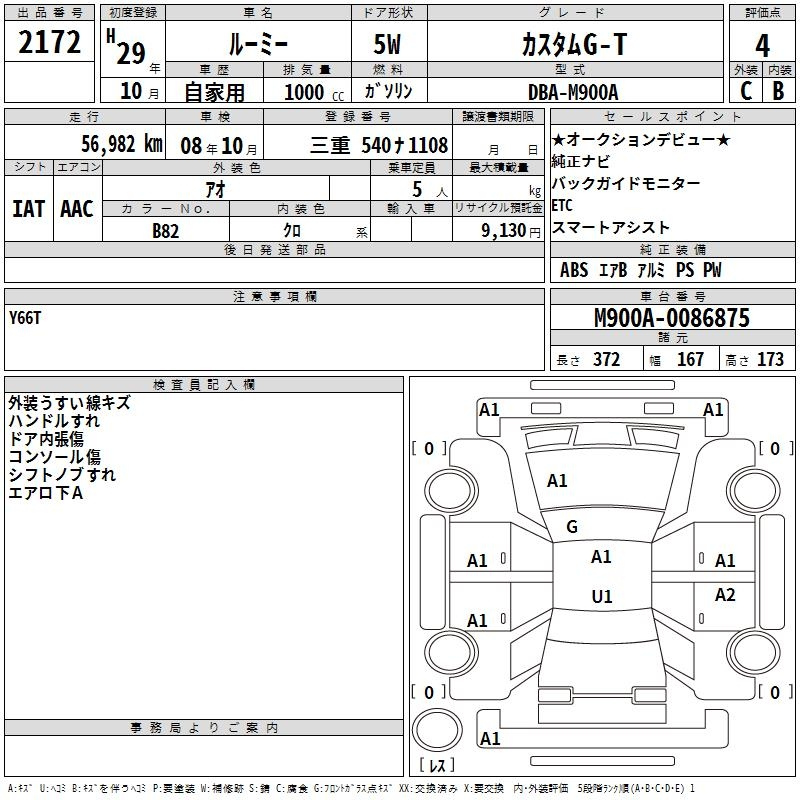Click the G mark on windshield diagram
The width and height of the screenshot is (800, 800).
point(571,526)
